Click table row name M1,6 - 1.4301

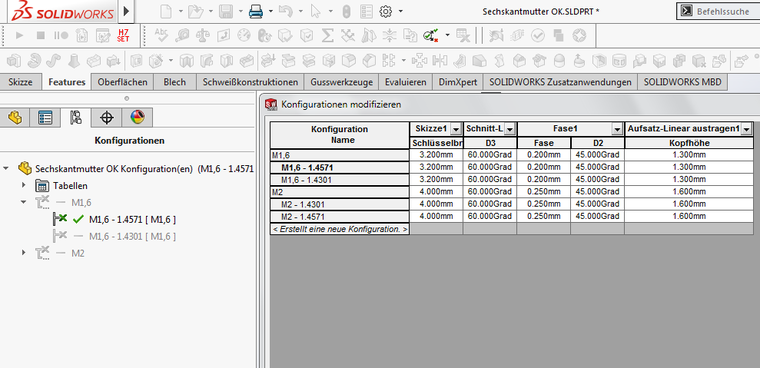click(x=340, y=179)
